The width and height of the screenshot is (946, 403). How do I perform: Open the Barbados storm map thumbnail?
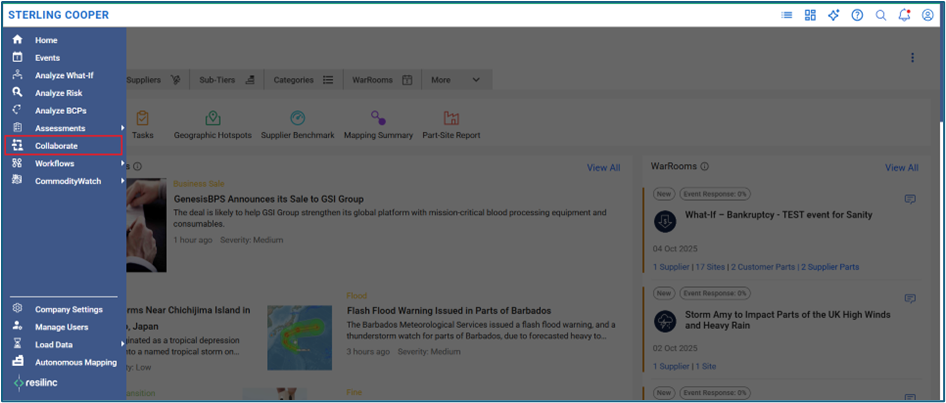299,337
